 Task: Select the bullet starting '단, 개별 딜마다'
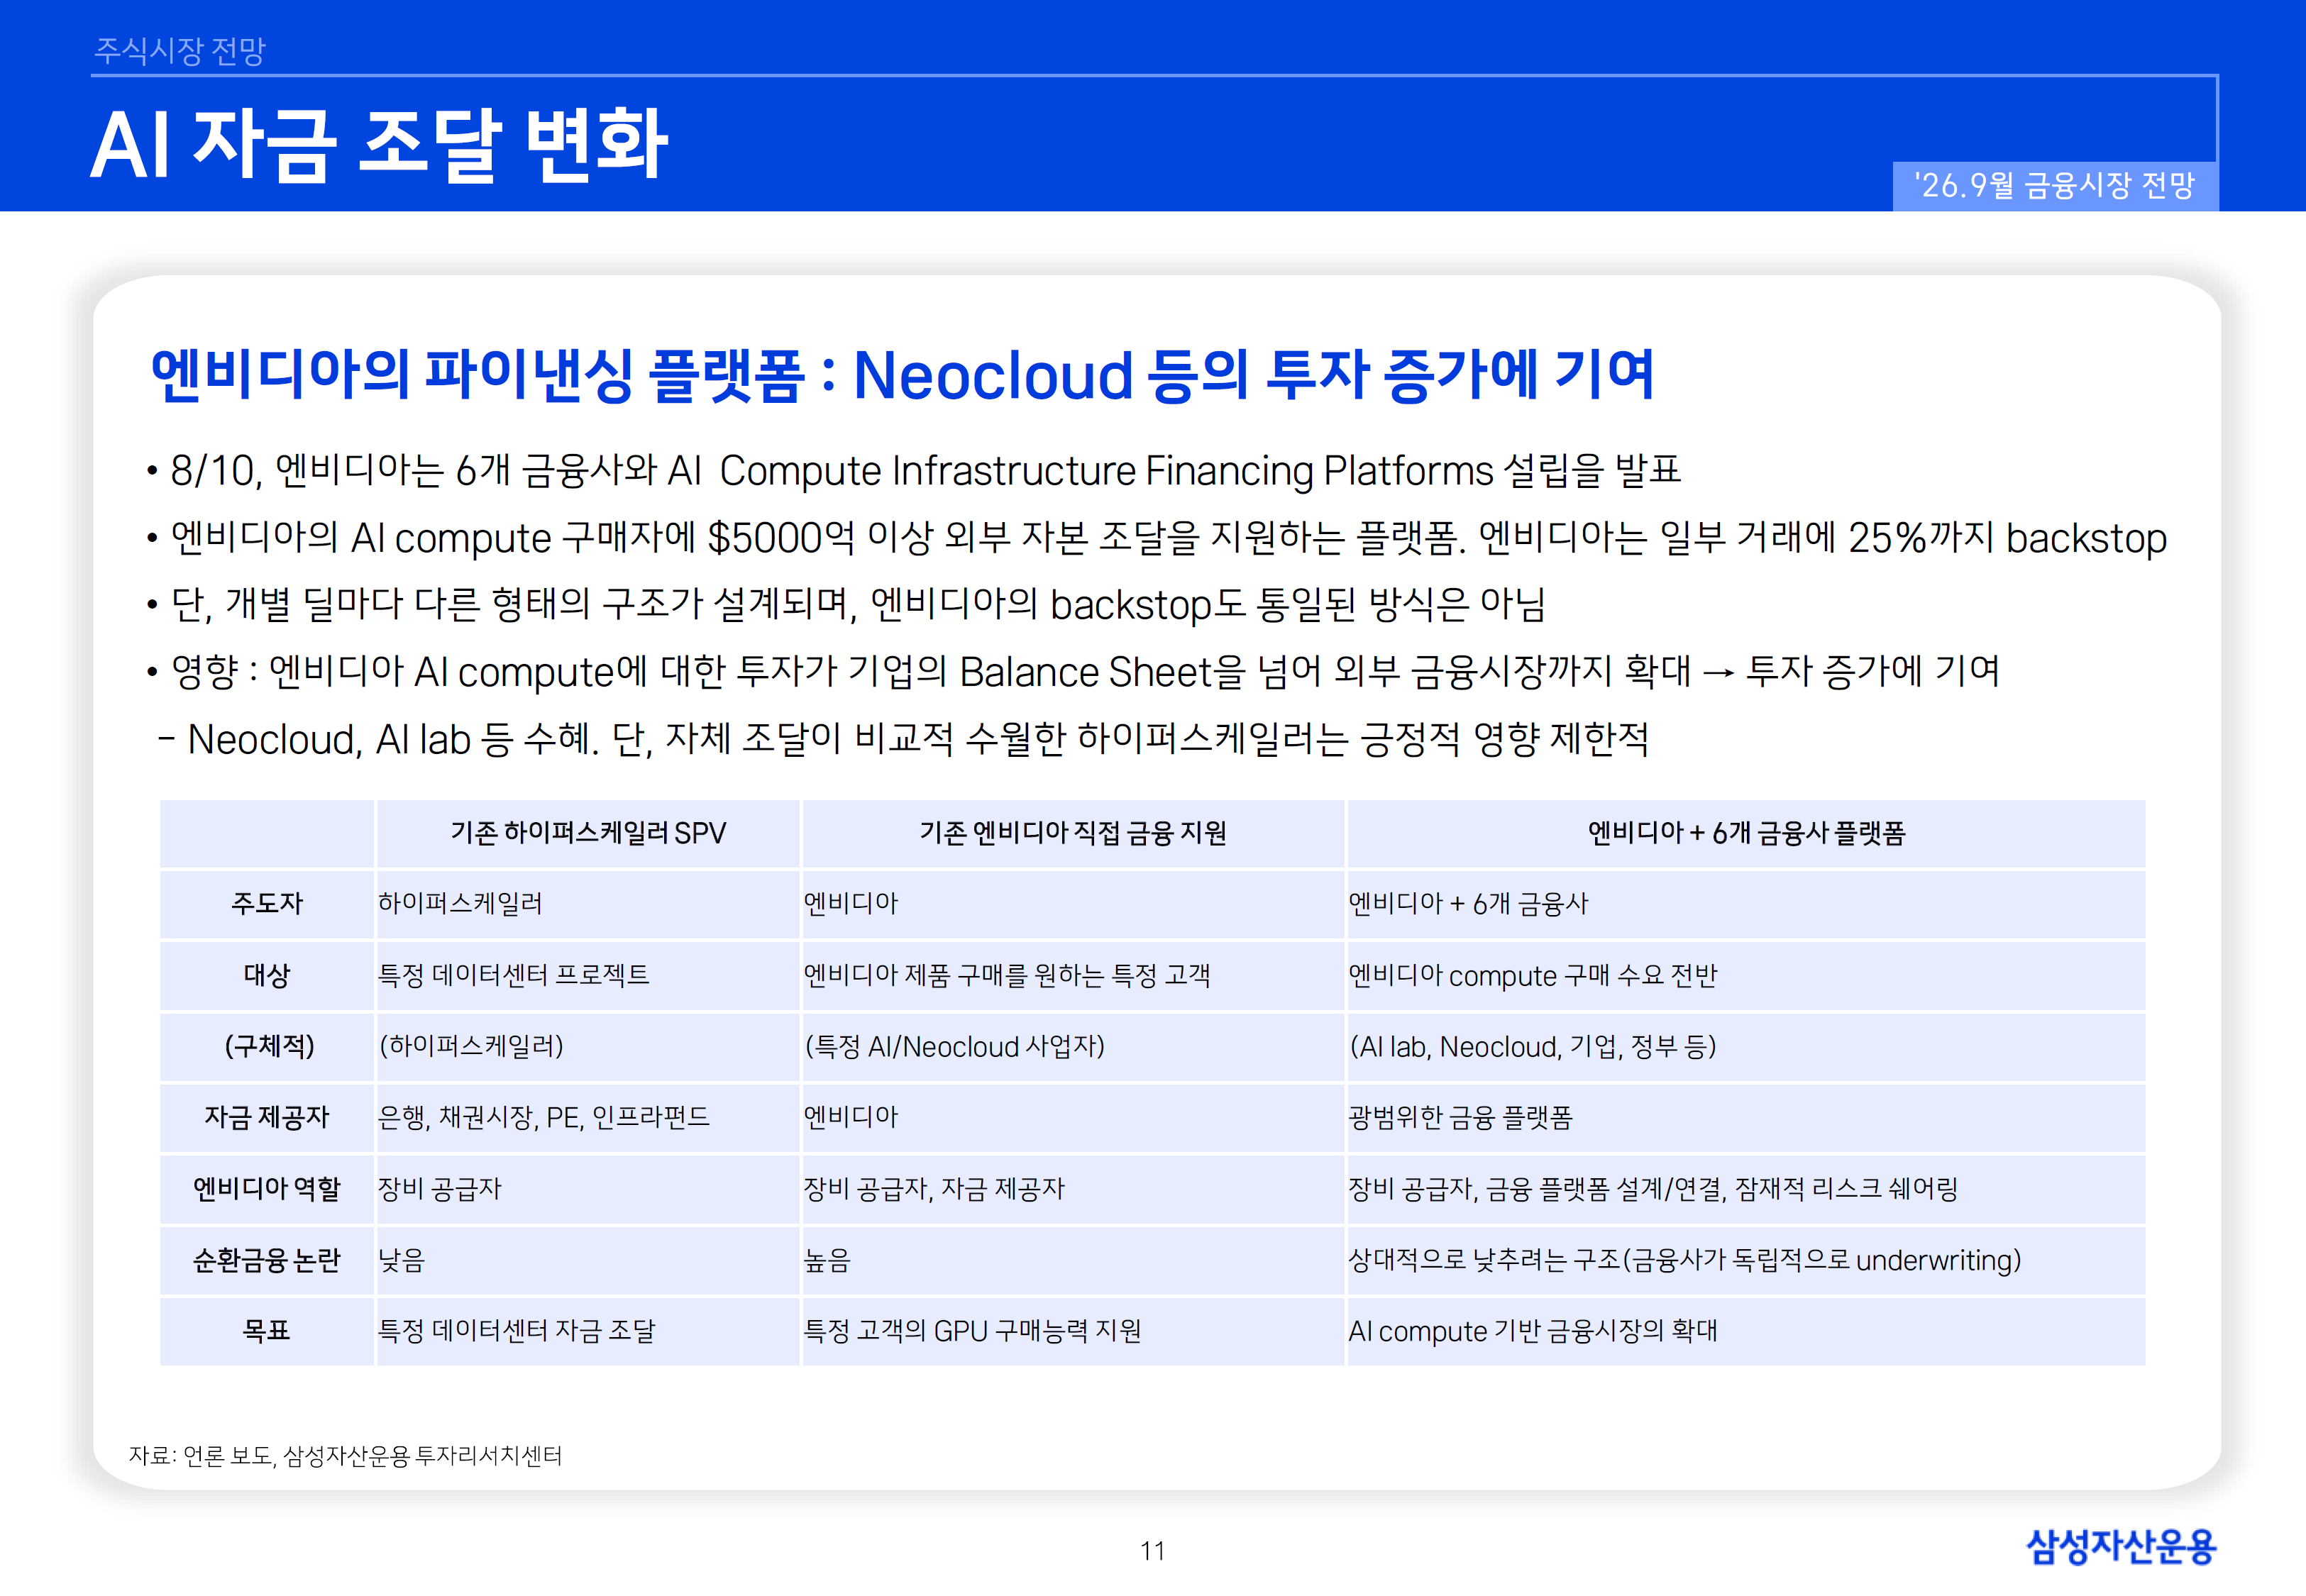tap(846, 604)
